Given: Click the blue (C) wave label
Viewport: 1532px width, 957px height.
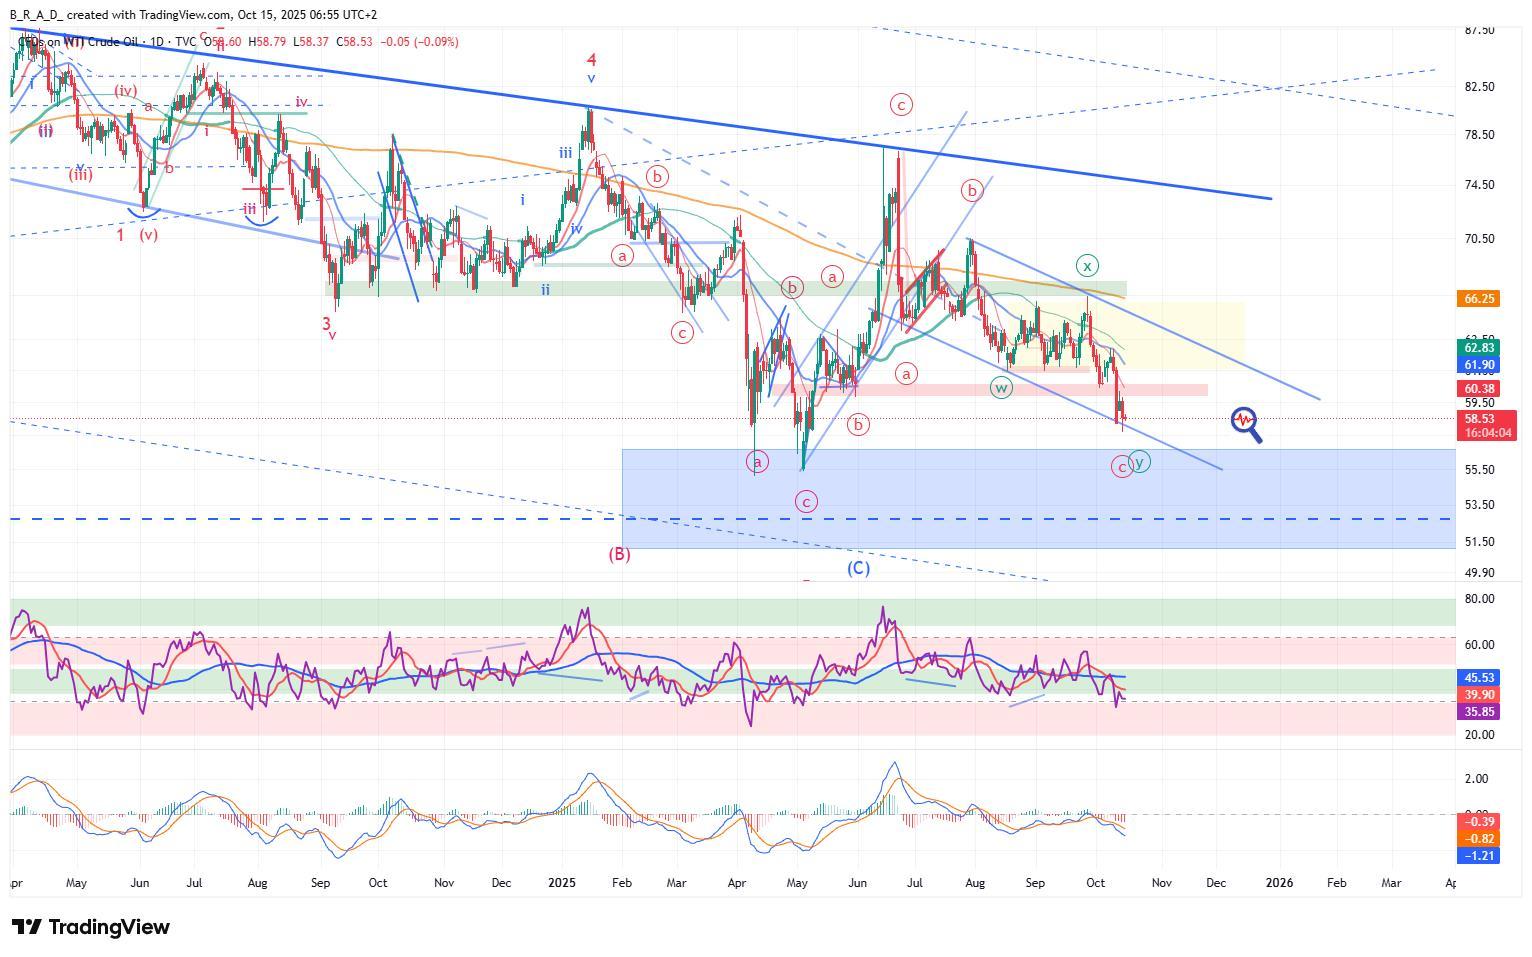Looking at the screenshot, I should 858,568.
